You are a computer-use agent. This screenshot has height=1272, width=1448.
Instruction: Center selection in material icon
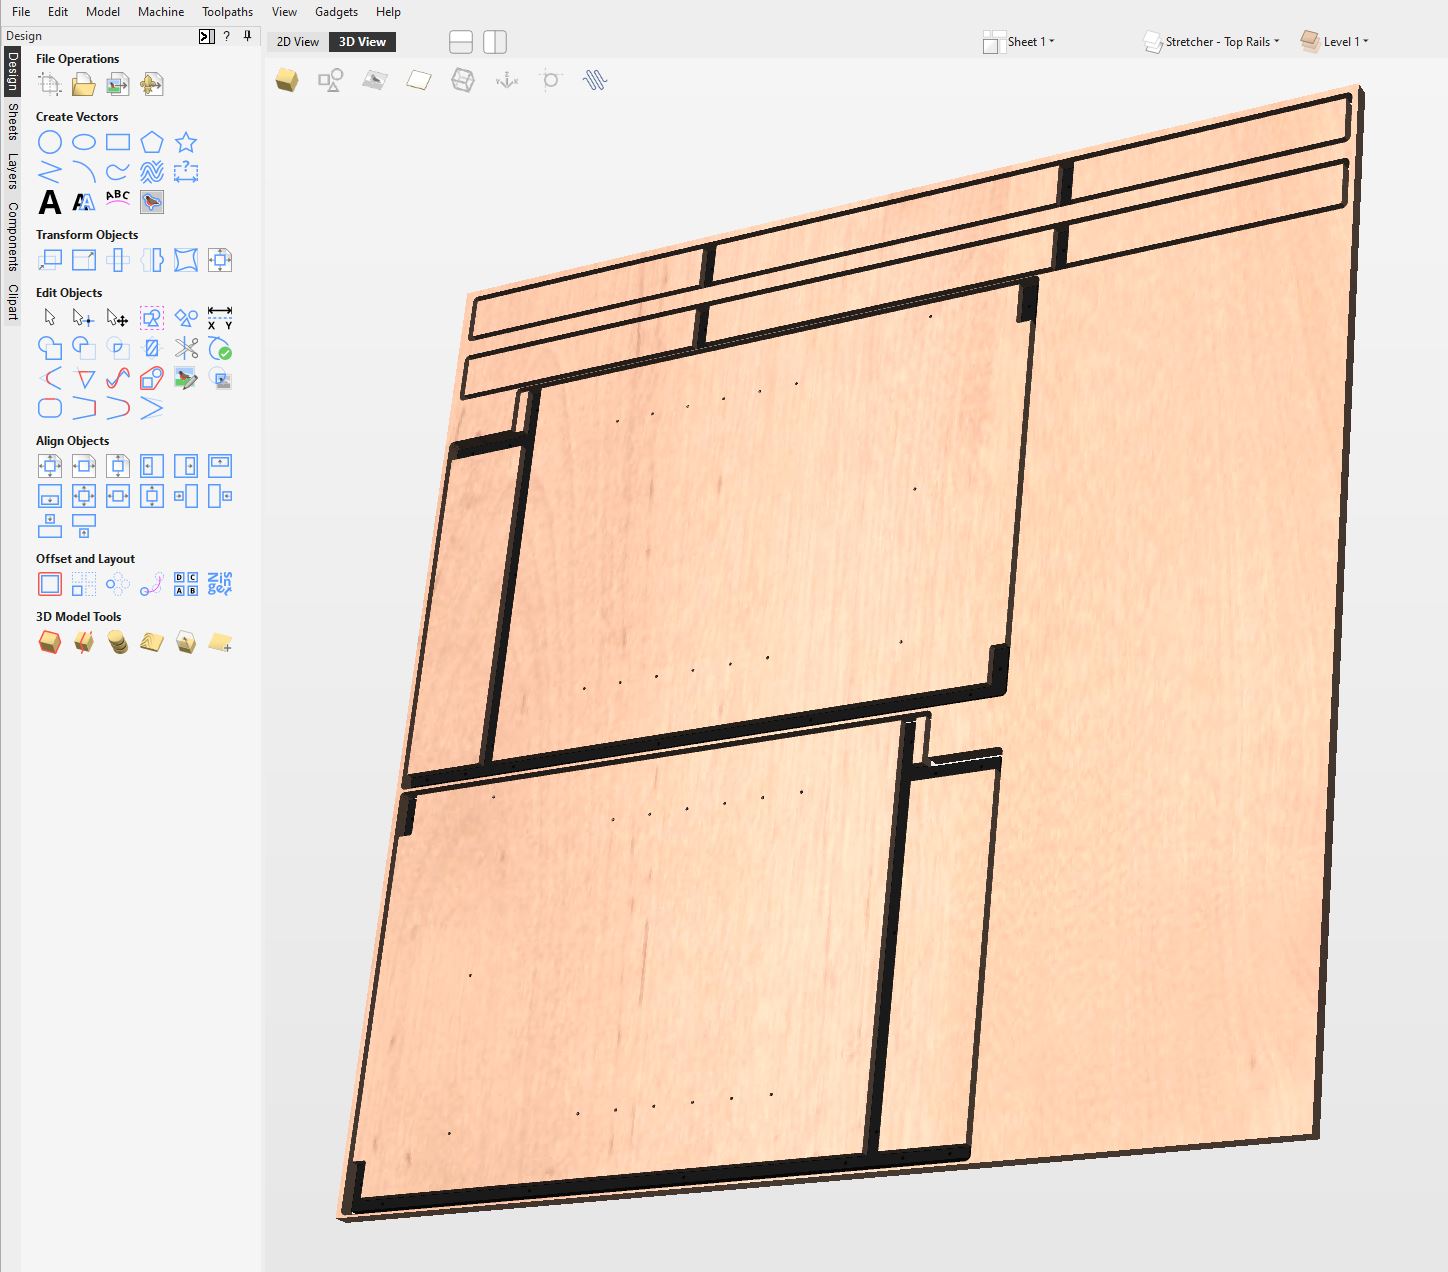point(50,466)
